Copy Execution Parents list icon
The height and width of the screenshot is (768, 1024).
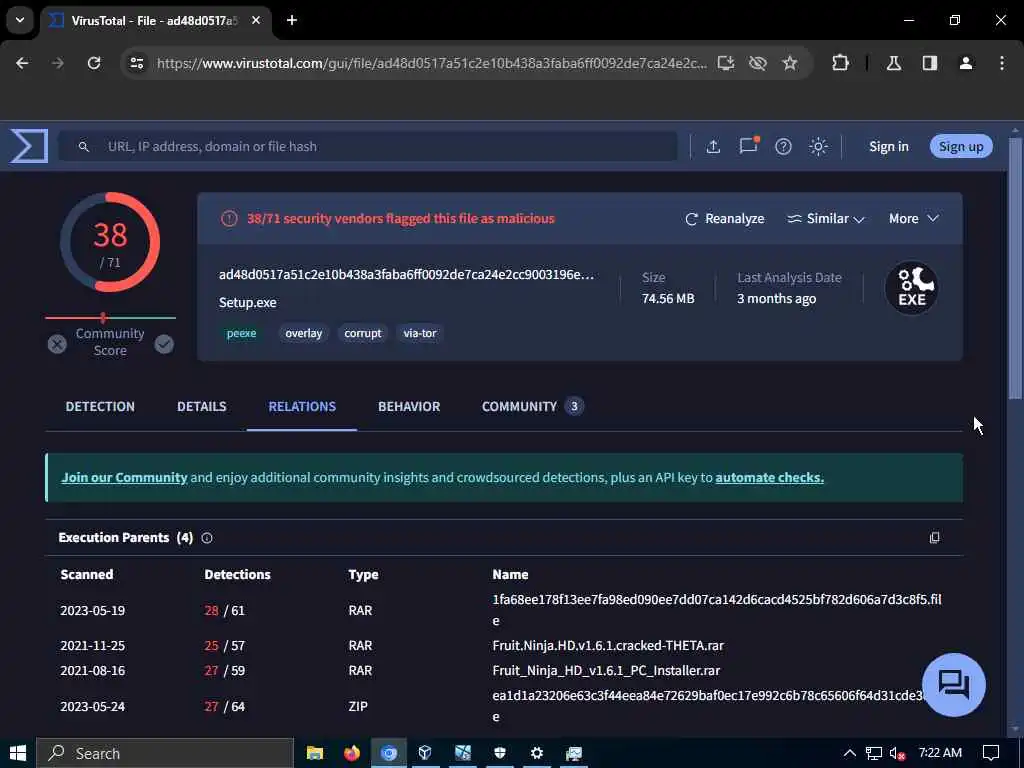(x=935, y=537)
